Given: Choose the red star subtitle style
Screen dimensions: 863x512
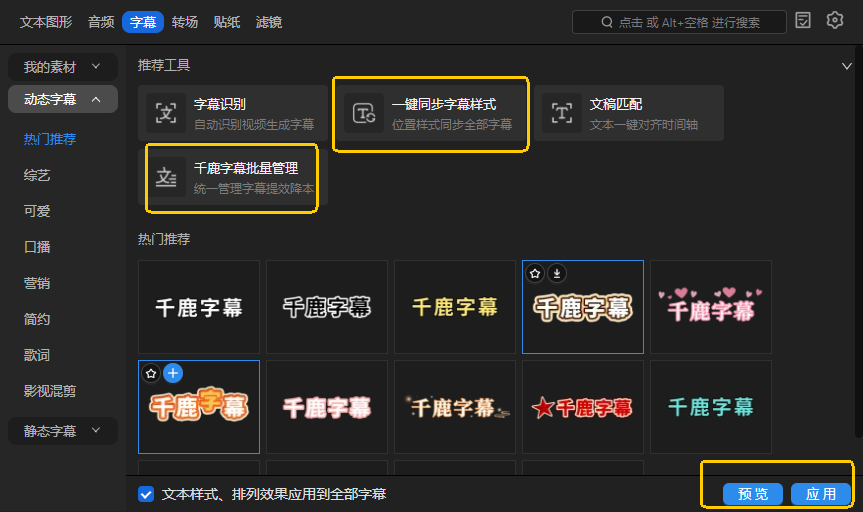Looking at the screenshot, I should tap(583, 407).
